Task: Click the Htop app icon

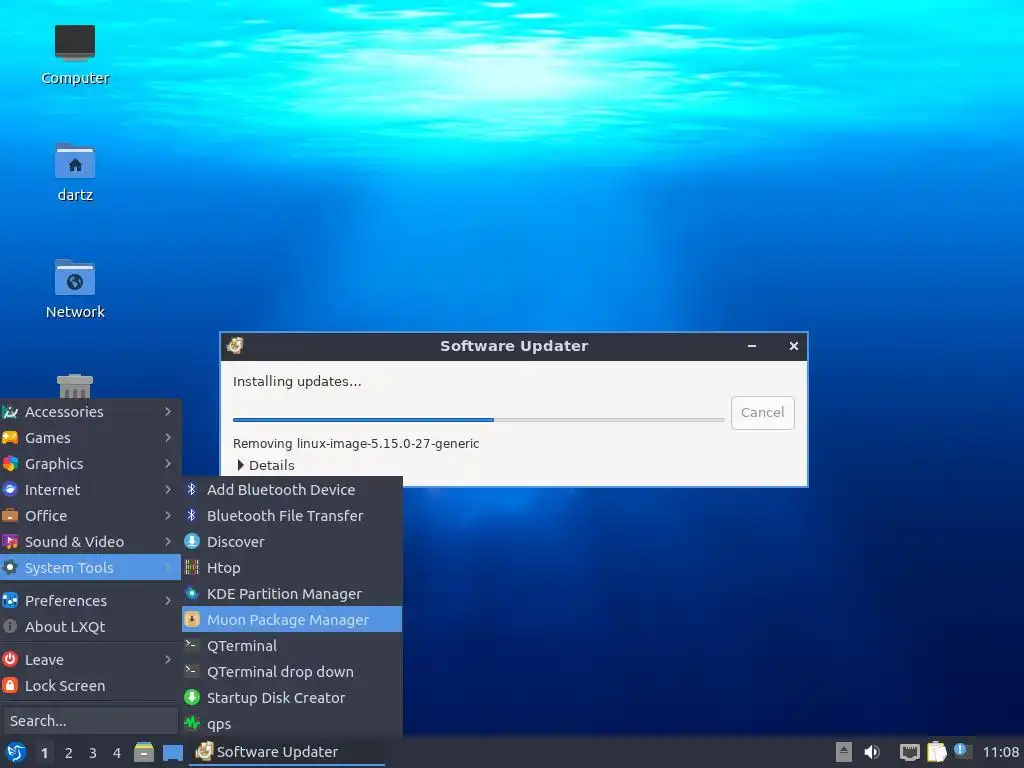Action: click(x=191, y=568)
